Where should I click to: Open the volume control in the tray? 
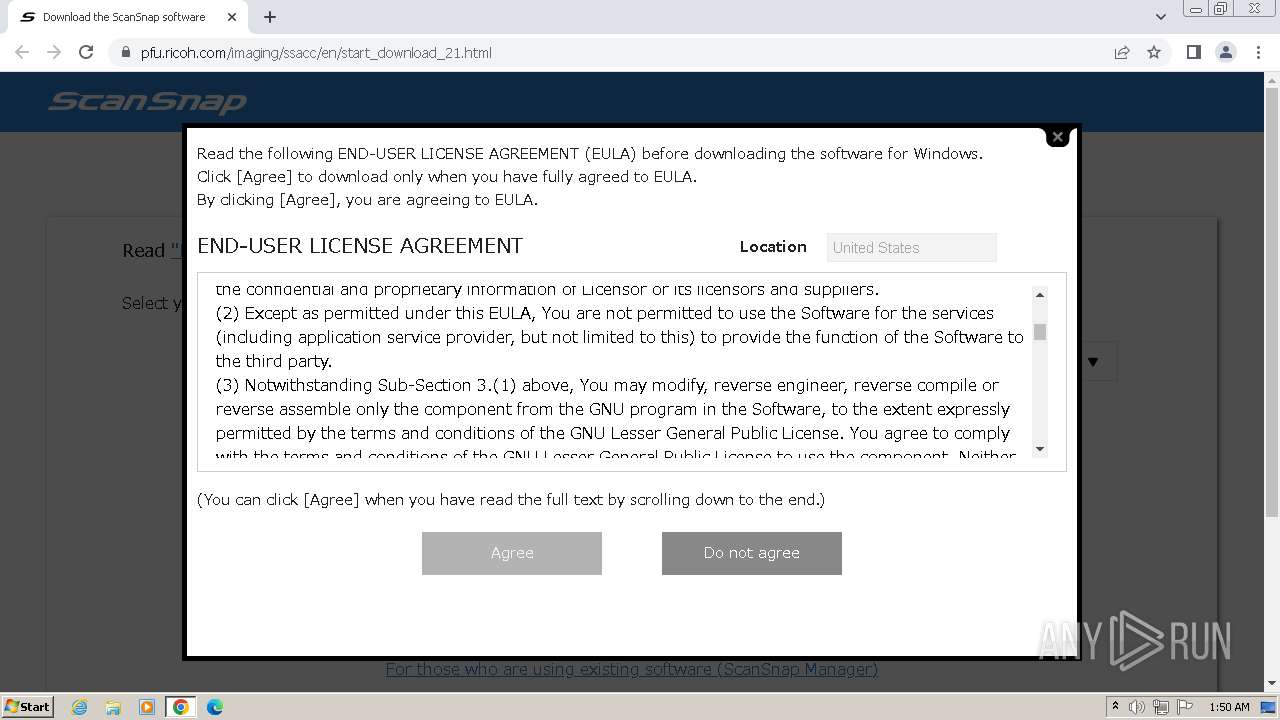[x=1137, y=707]
